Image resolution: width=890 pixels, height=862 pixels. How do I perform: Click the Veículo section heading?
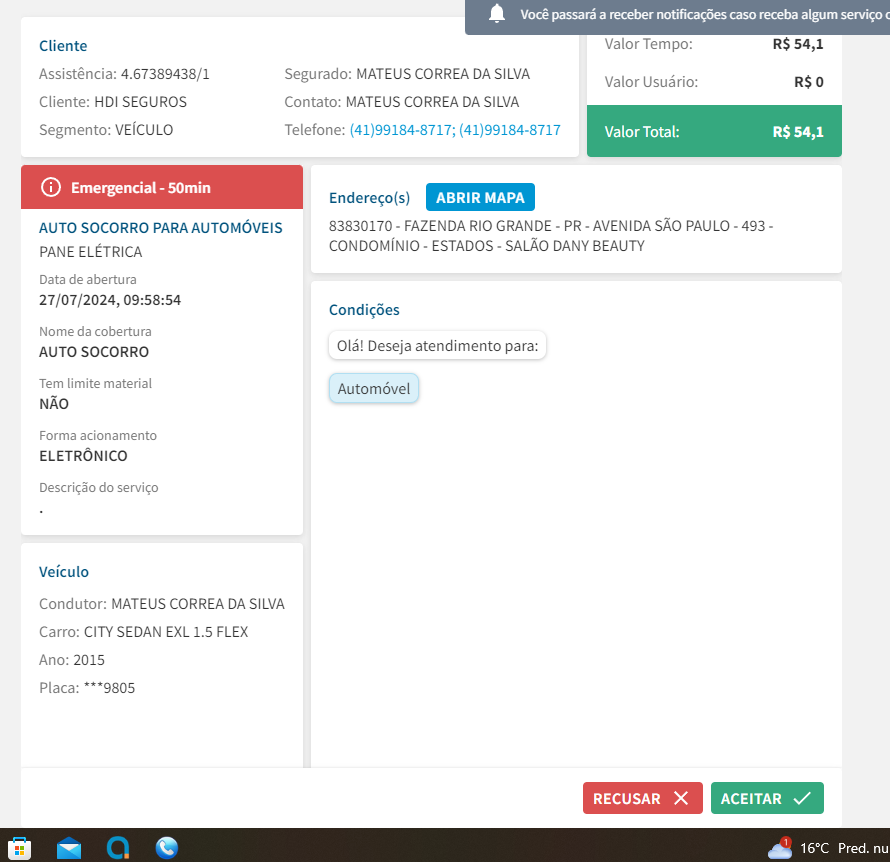pyautogui.click(x=64, y=571)
